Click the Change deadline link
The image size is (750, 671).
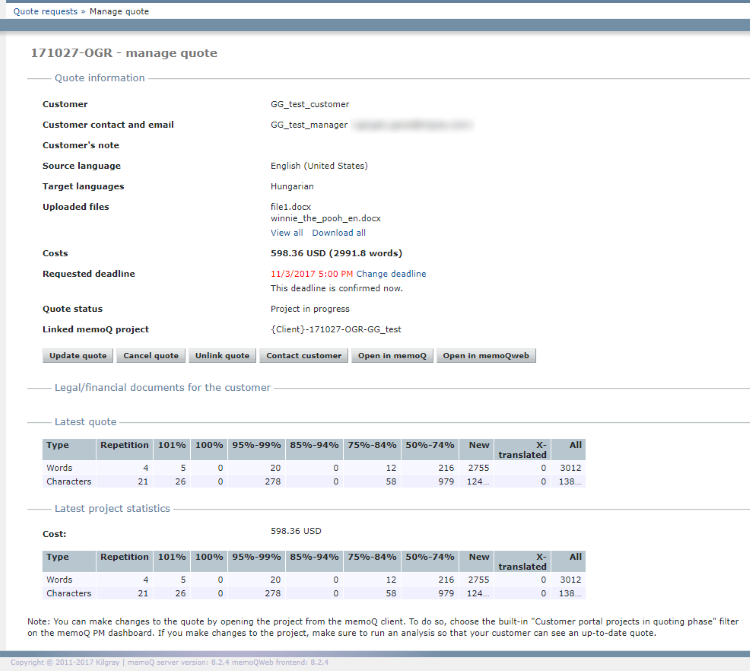point(391,274)
